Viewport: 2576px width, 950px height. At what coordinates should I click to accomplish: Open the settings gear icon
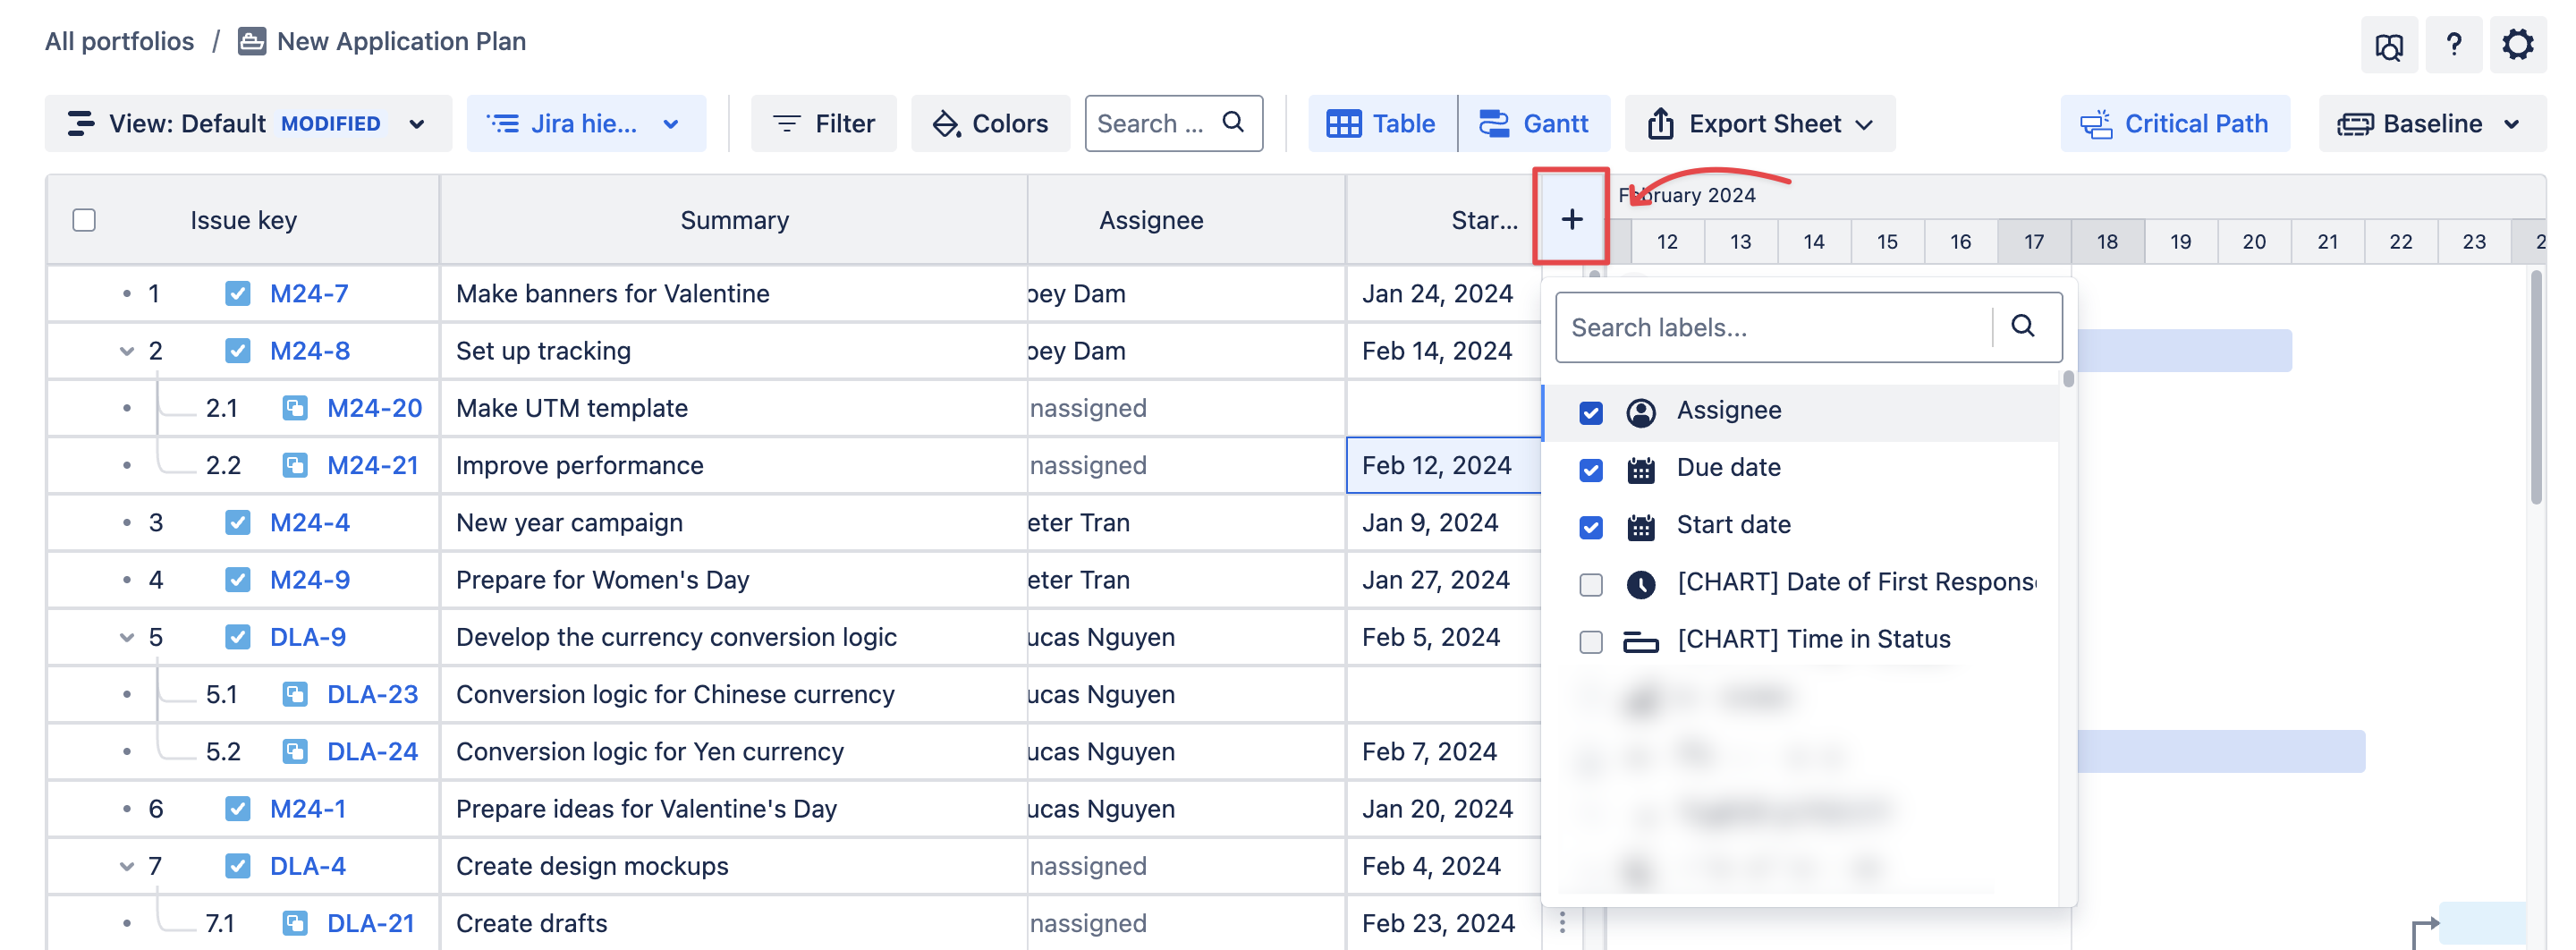click(2517, 45)
